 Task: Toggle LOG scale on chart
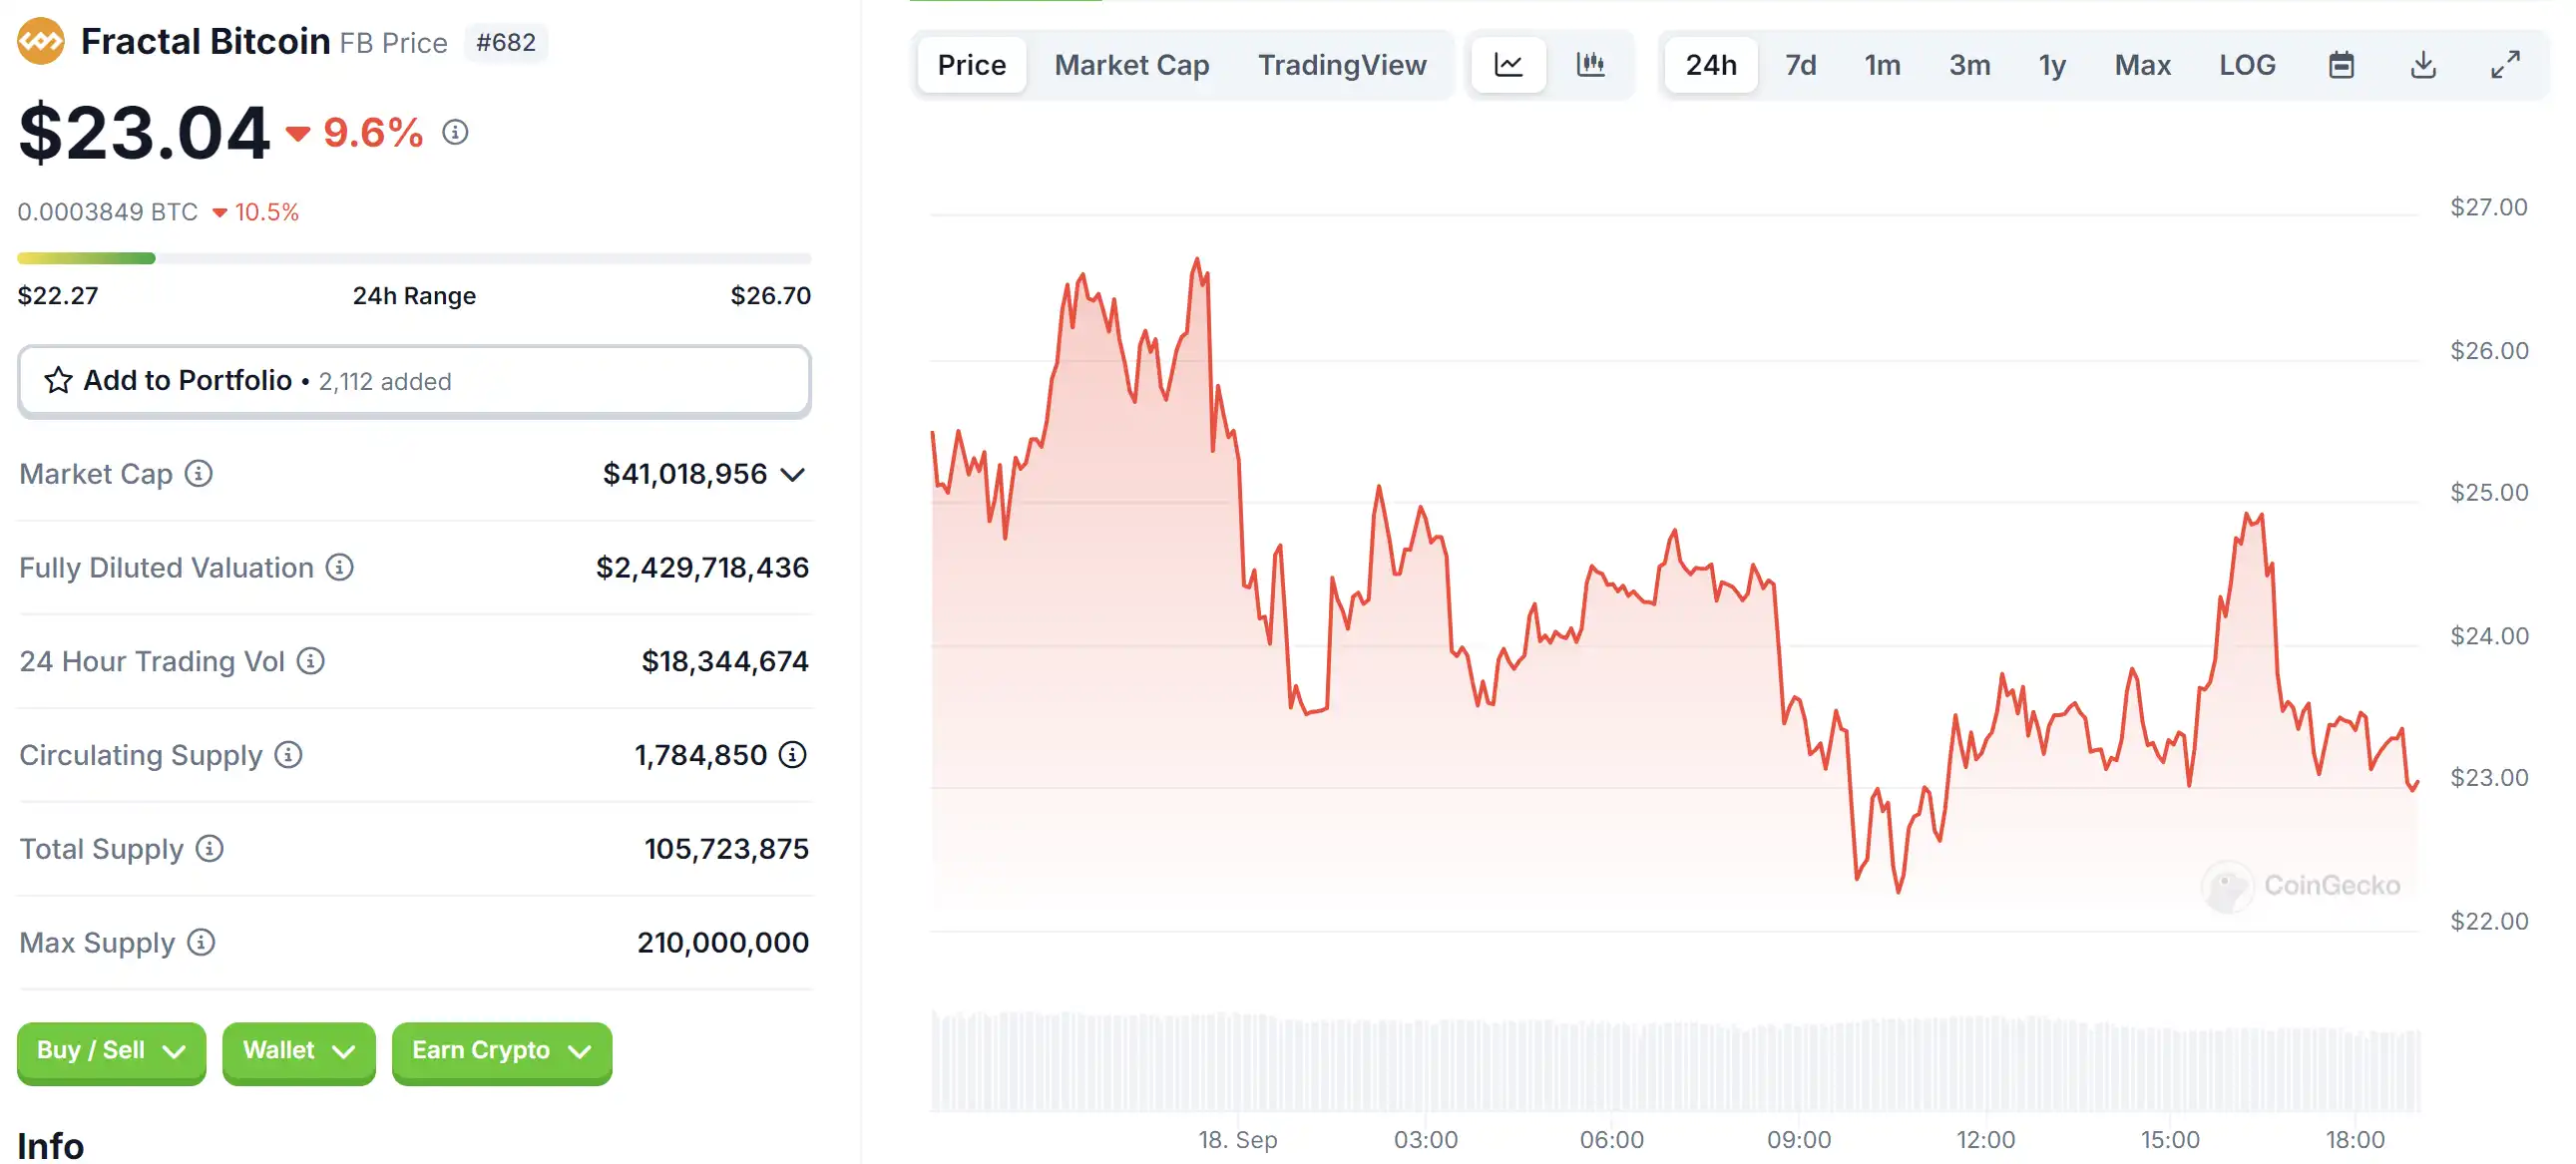coord(2247,66)
